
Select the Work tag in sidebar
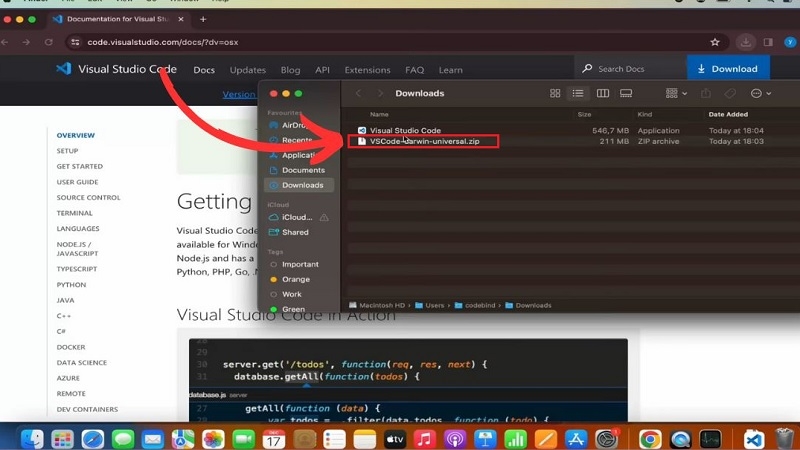287,294
